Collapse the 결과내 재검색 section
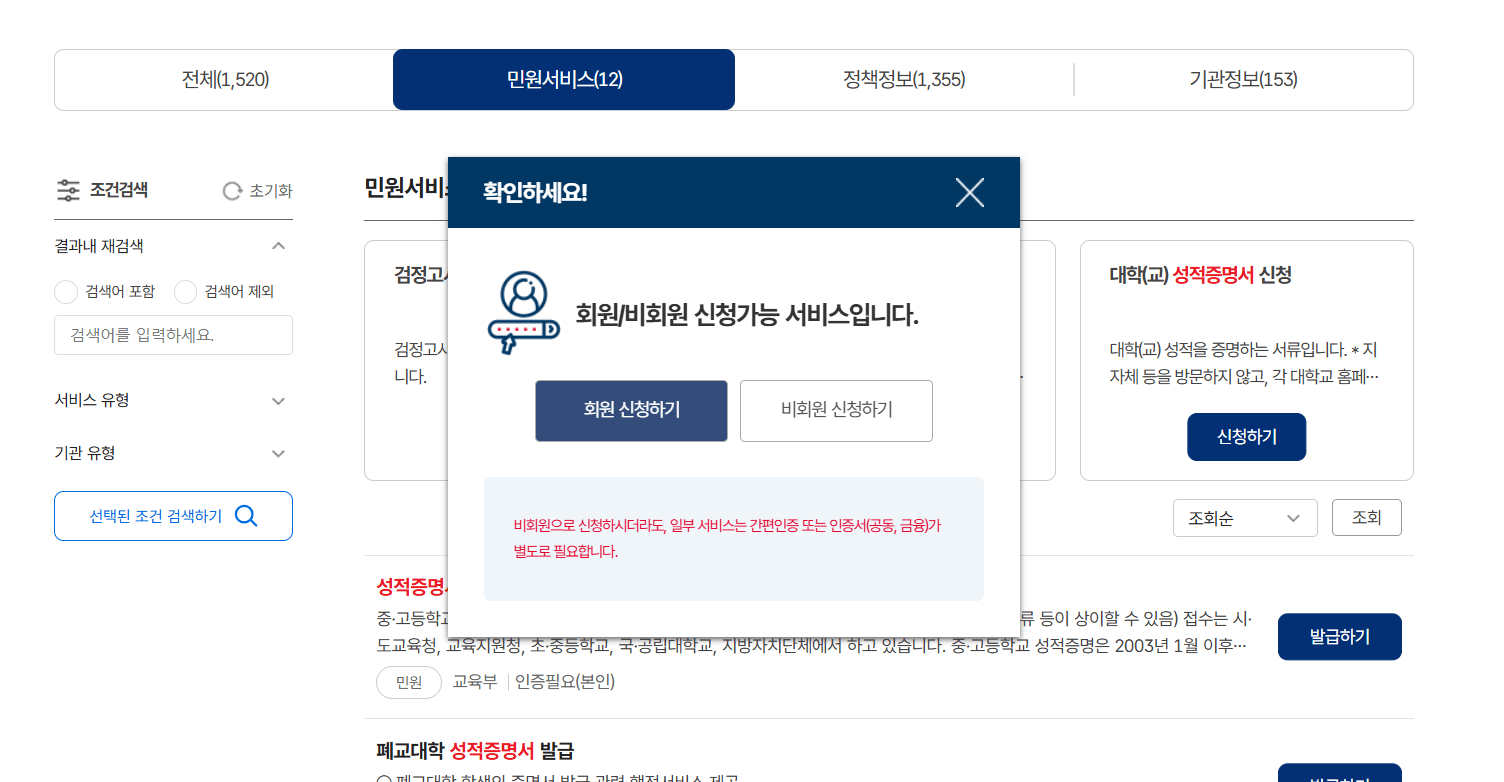The image size is (1504, 782). tap(280, 245)
